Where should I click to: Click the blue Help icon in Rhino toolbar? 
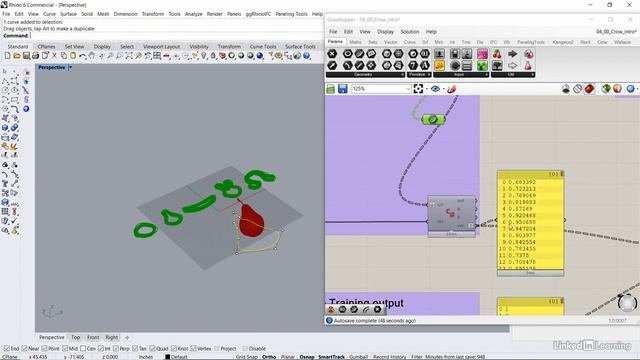pos(307,56)
